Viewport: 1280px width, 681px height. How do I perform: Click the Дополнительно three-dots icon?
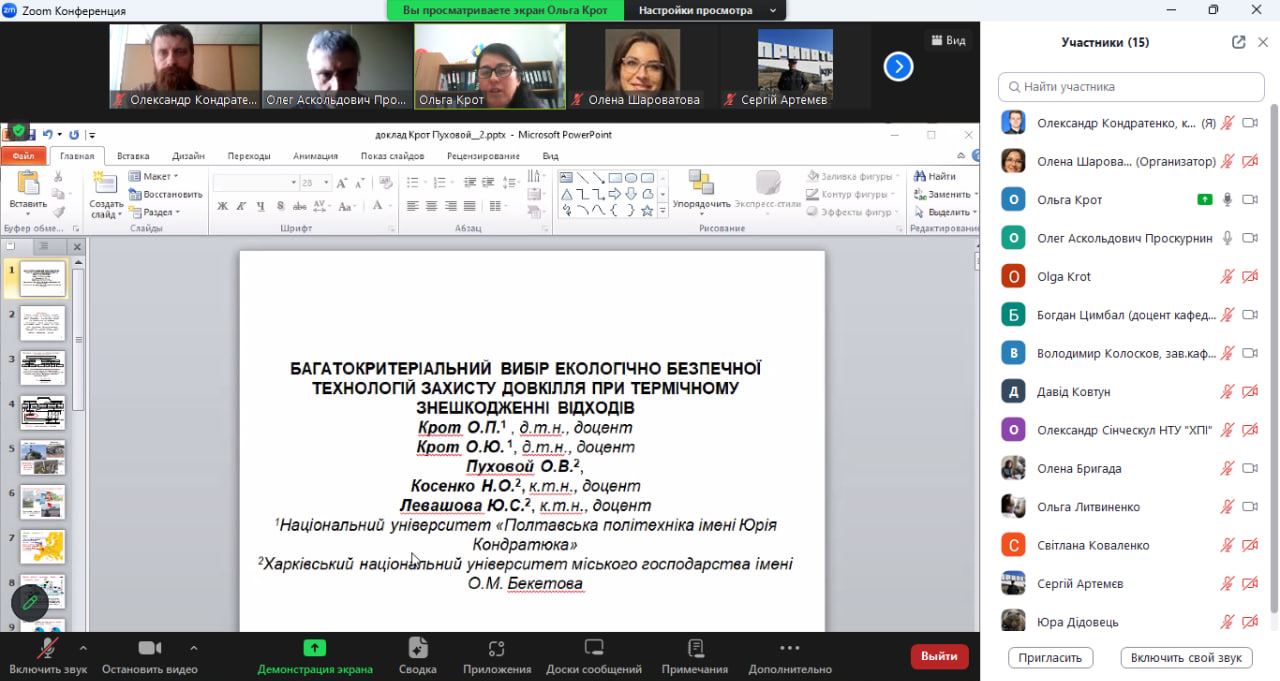(789, 648)
